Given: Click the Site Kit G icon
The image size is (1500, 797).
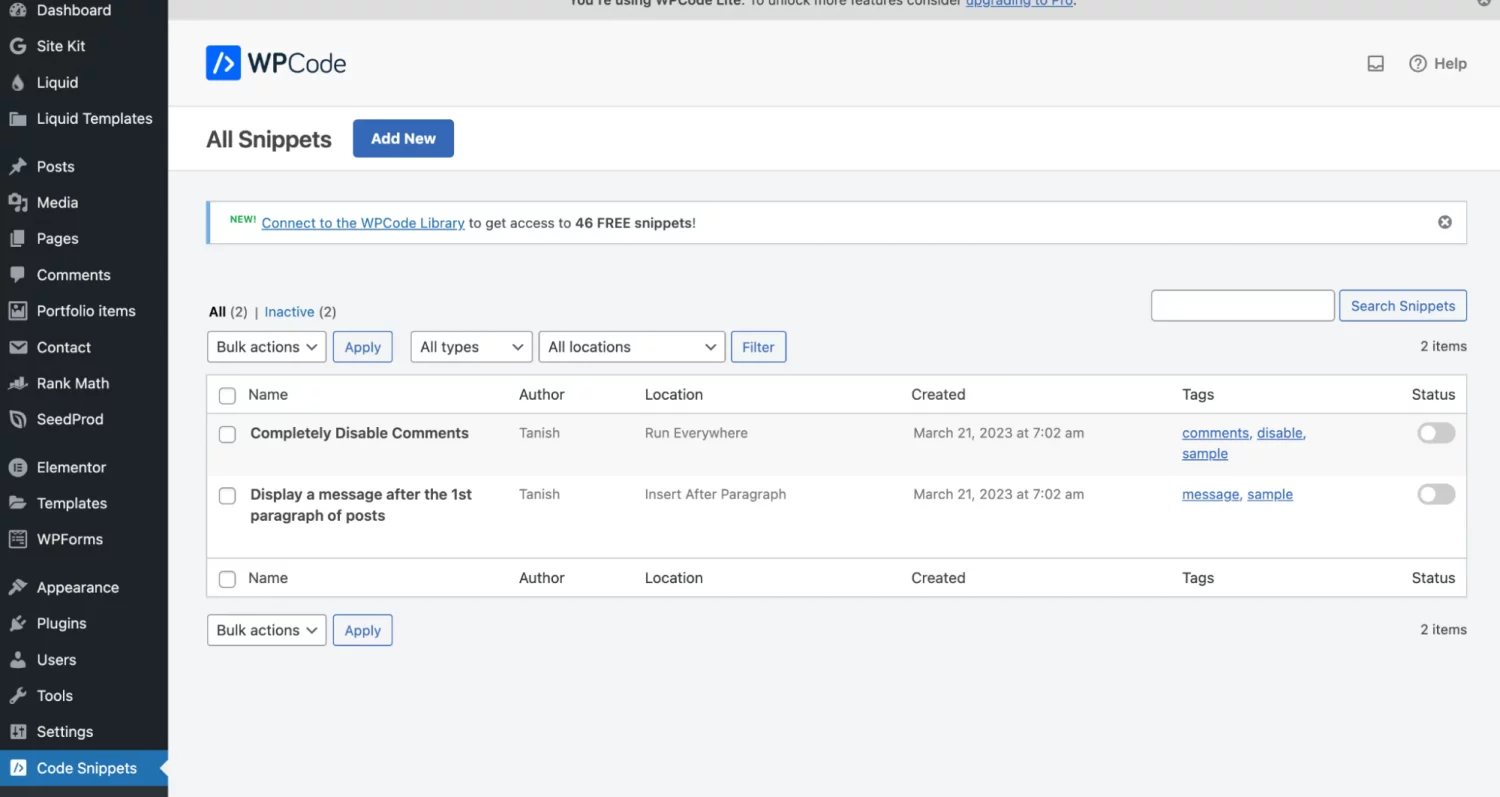Looking at the screenshot, I should (x=17, y=46).
